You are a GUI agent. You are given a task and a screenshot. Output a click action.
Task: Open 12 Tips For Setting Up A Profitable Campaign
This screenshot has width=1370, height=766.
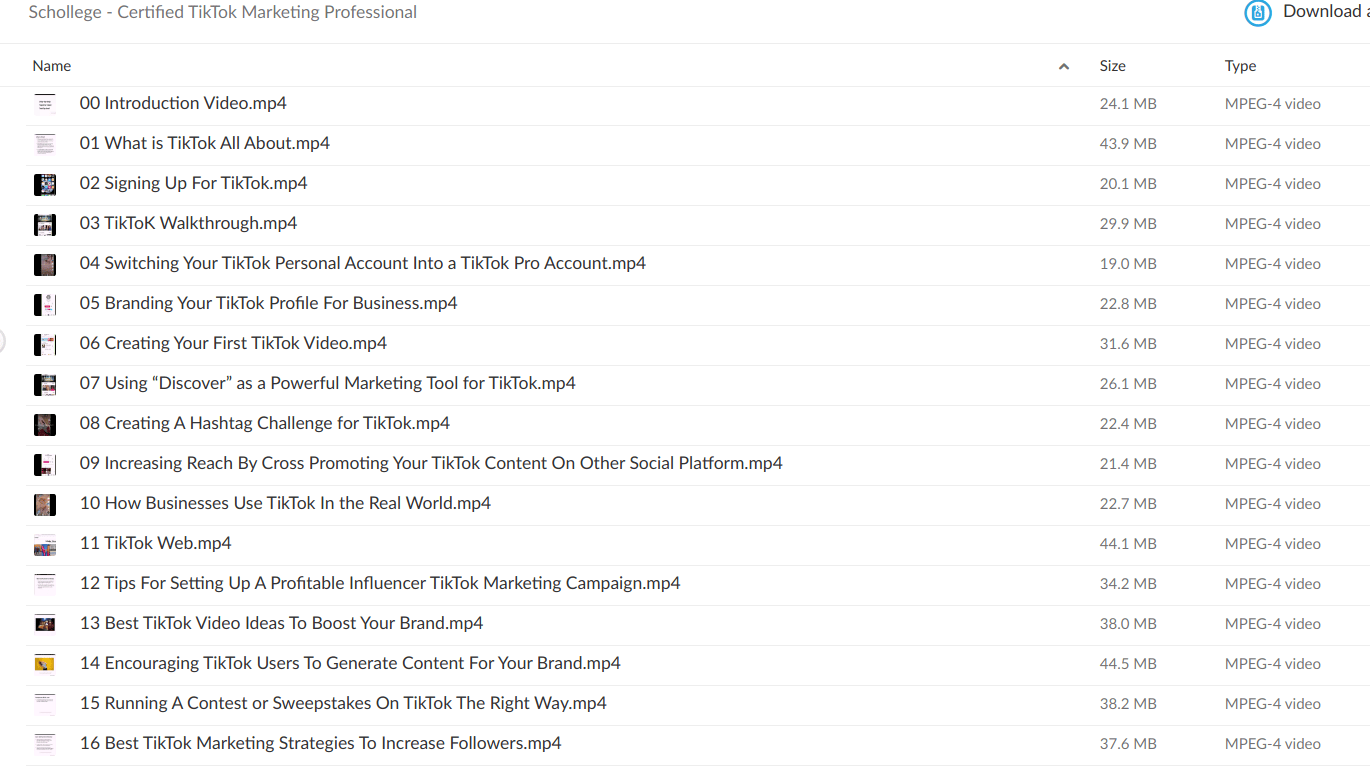pos(379,583)
